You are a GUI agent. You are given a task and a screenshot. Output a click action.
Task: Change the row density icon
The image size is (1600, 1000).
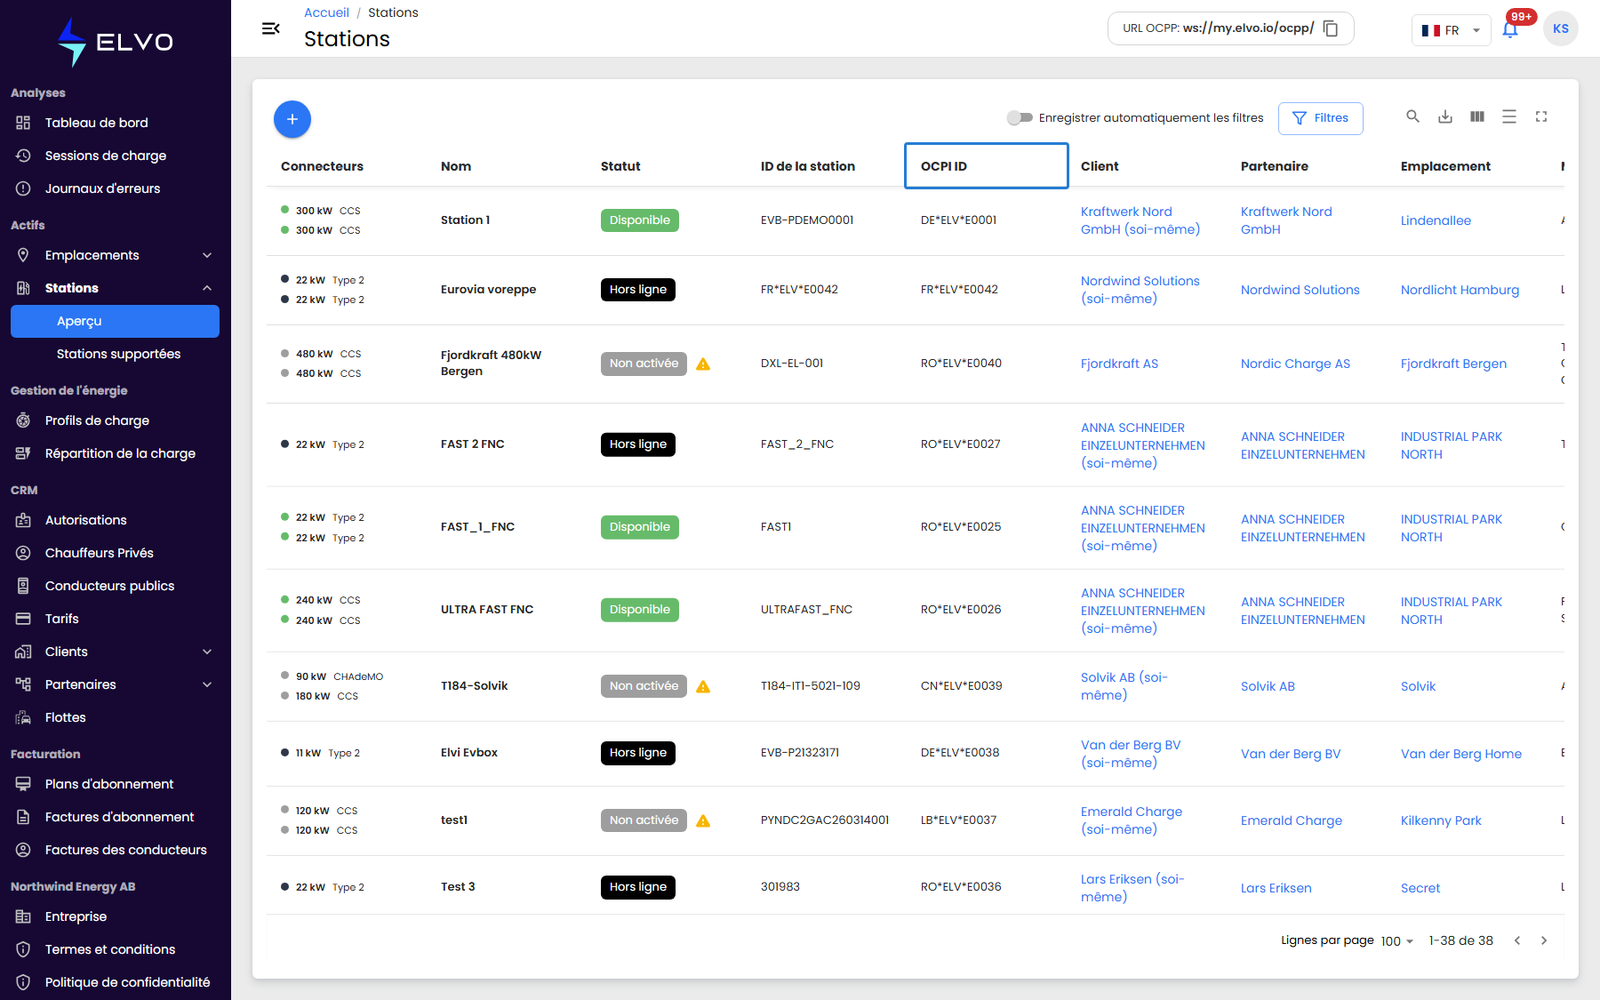[x=1509, y=117]
